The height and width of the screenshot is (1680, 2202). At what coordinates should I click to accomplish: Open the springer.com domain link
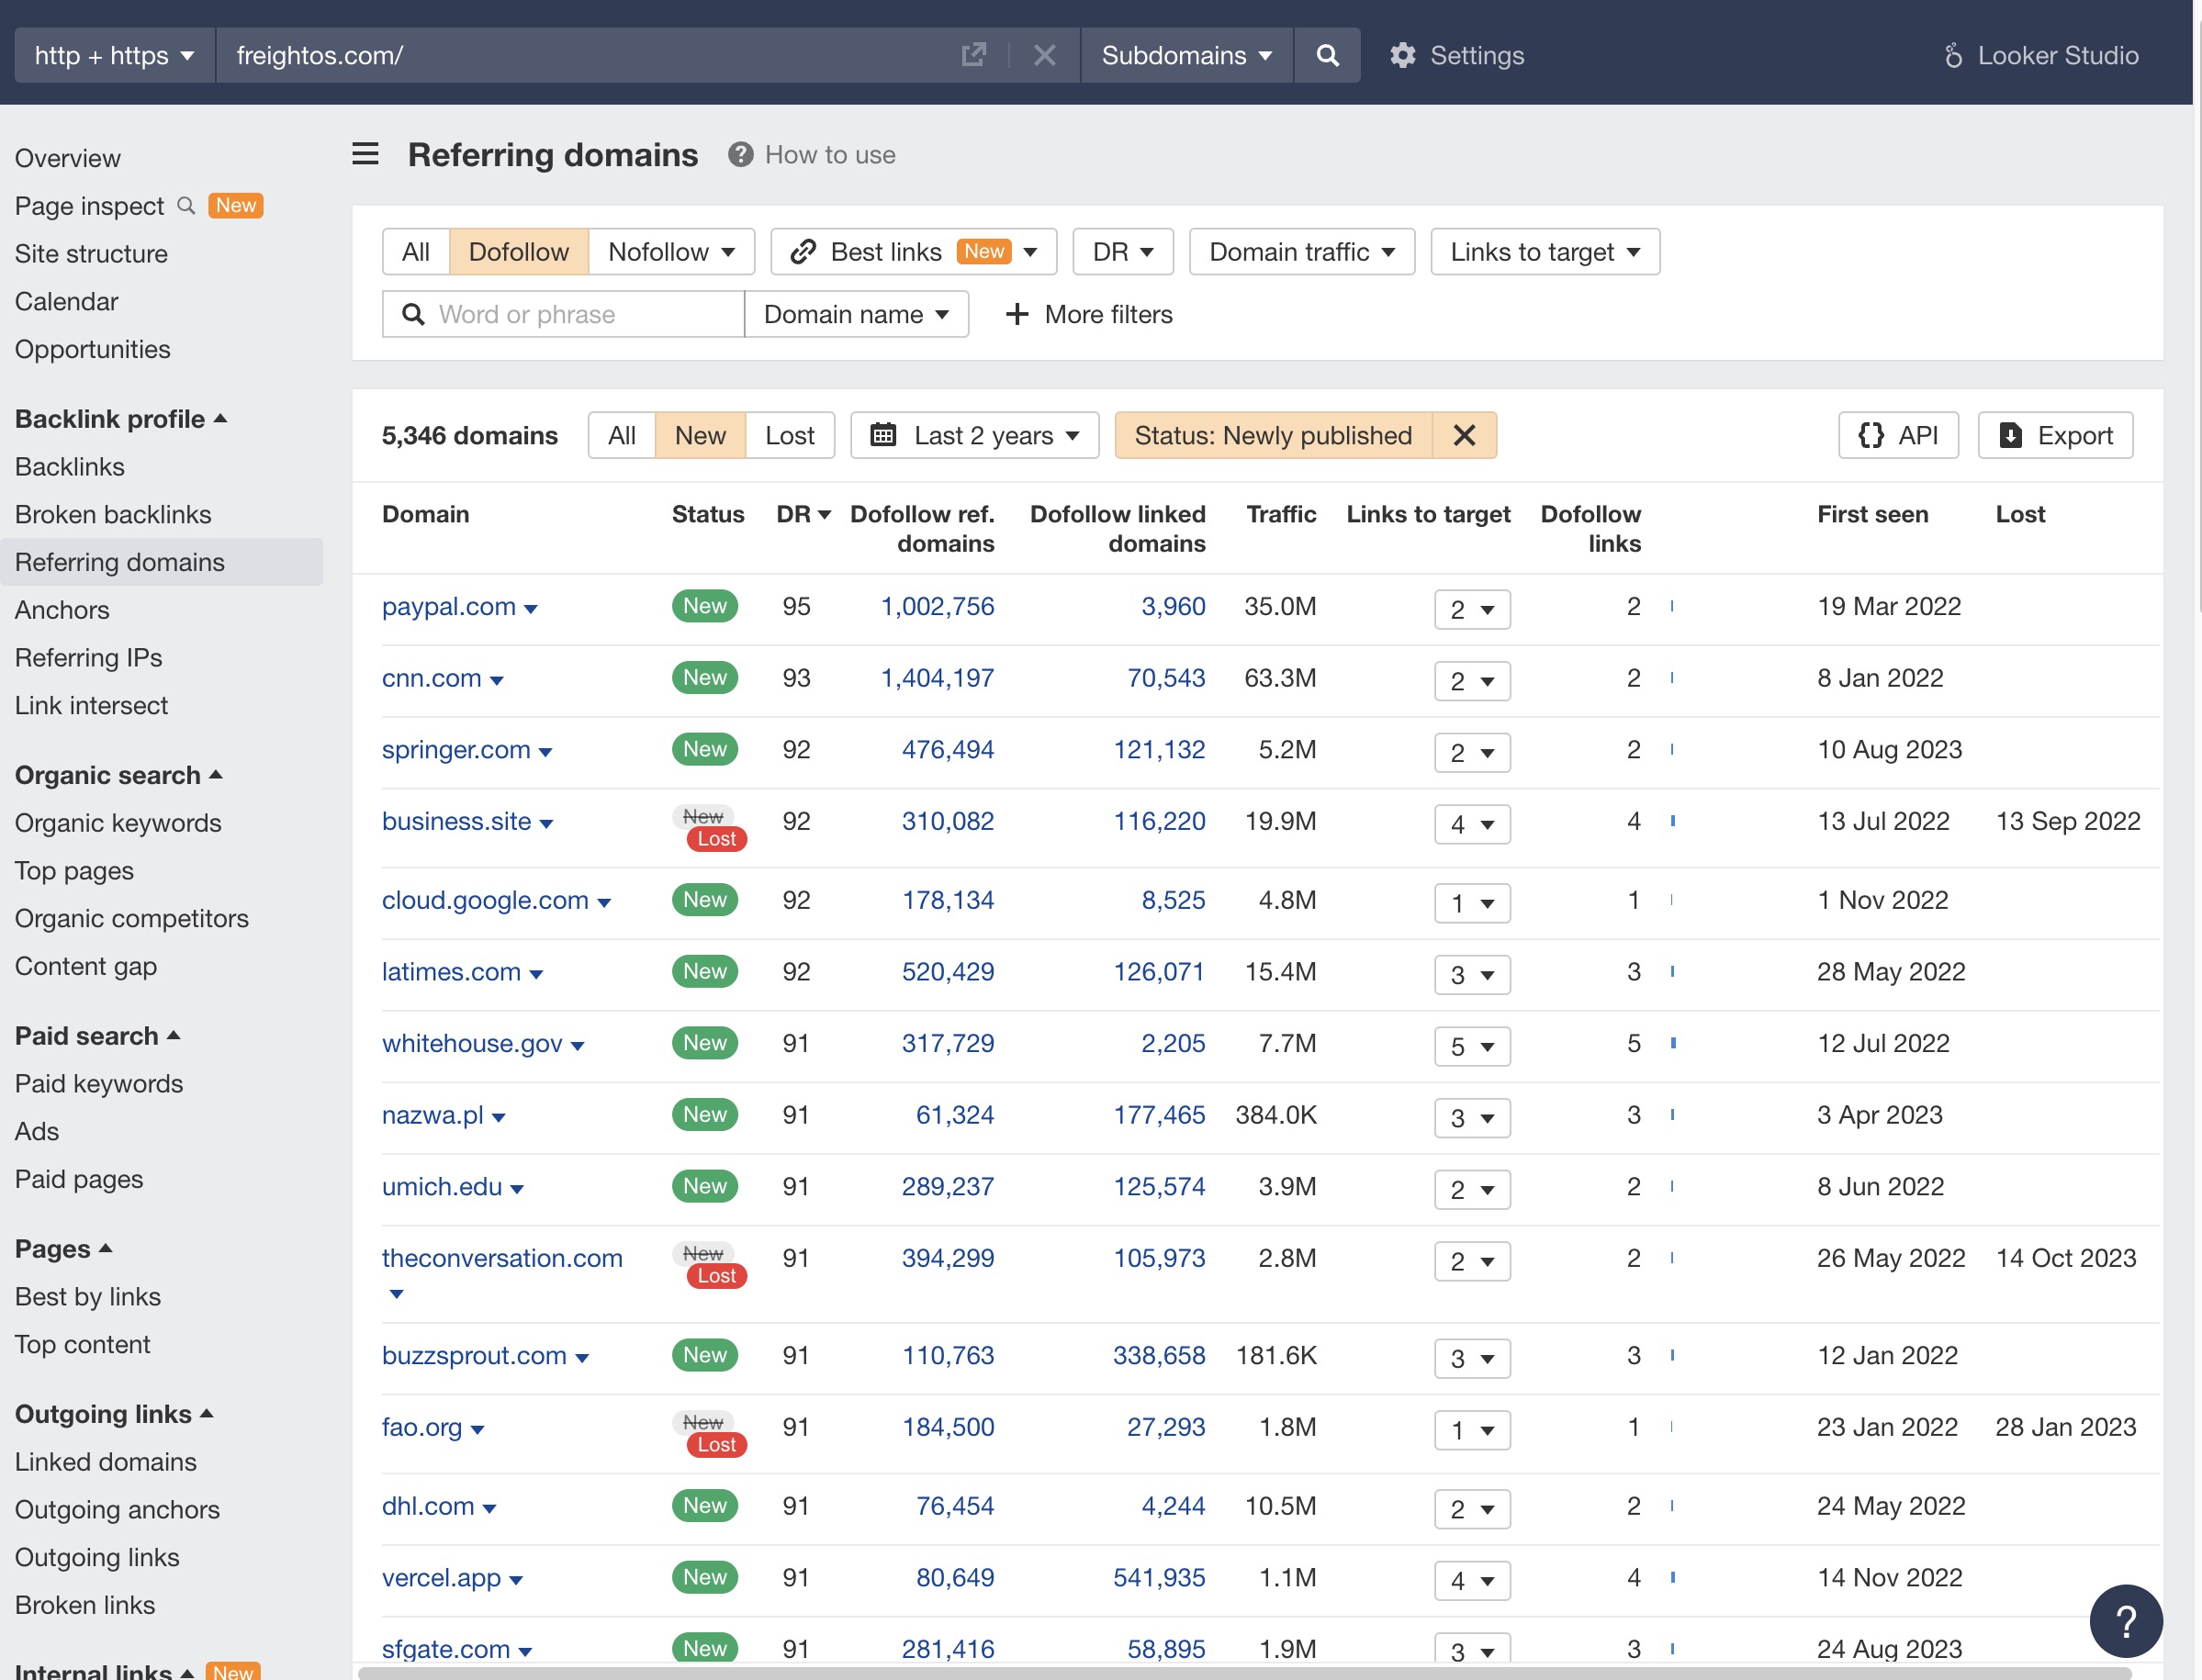click(456, 749)
